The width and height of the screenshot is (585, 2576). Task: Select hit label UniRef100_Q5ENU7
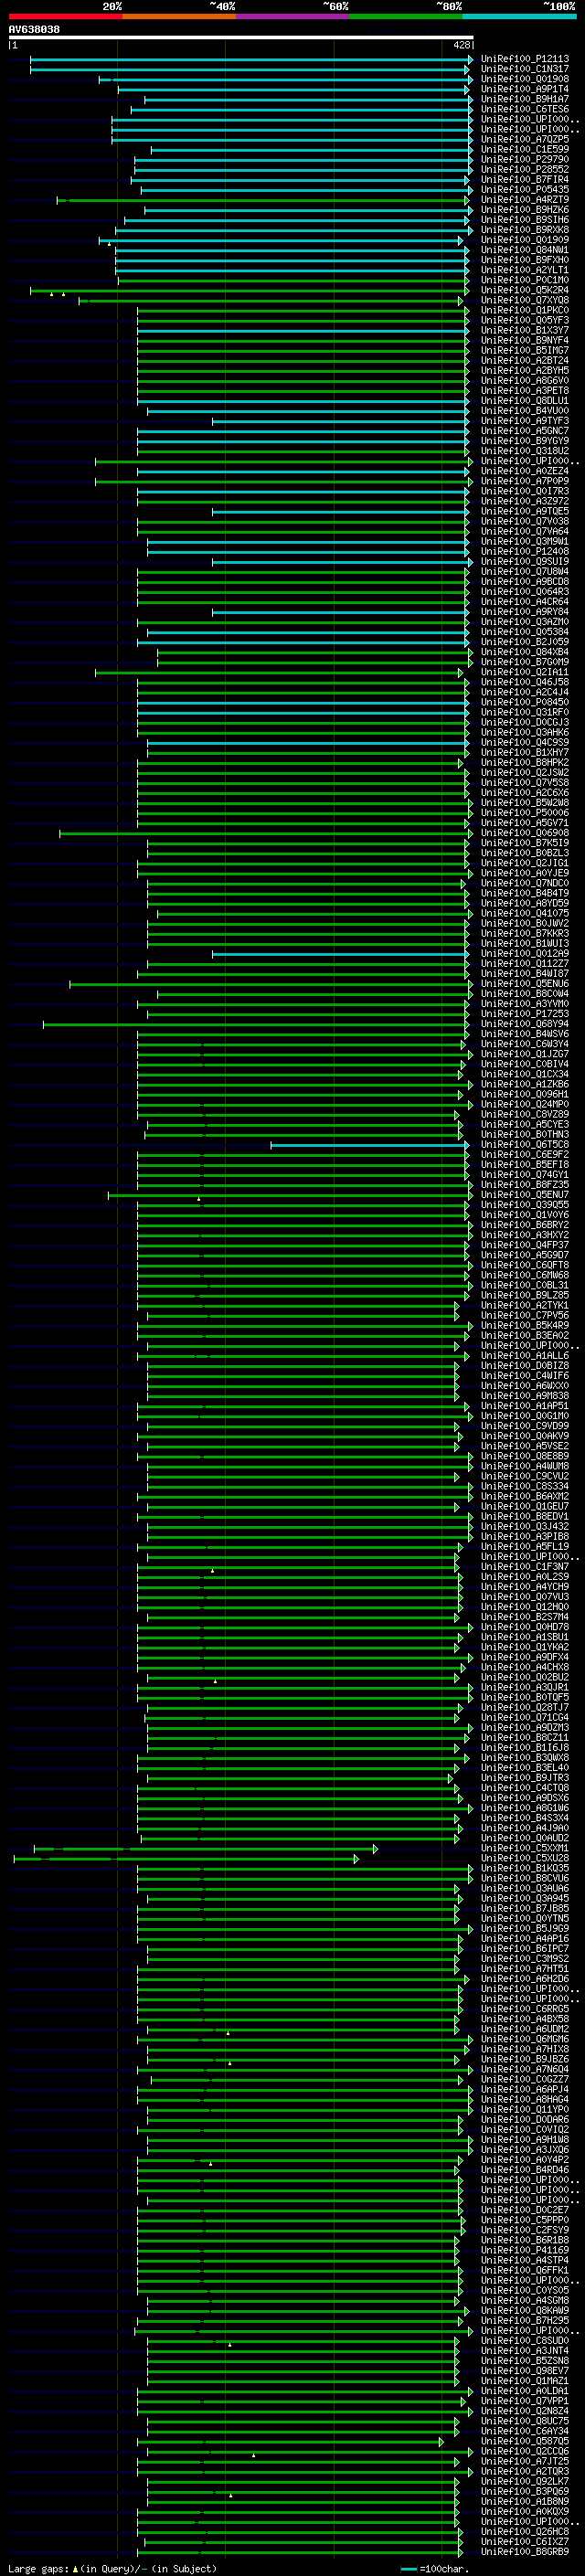point(525,1194)
